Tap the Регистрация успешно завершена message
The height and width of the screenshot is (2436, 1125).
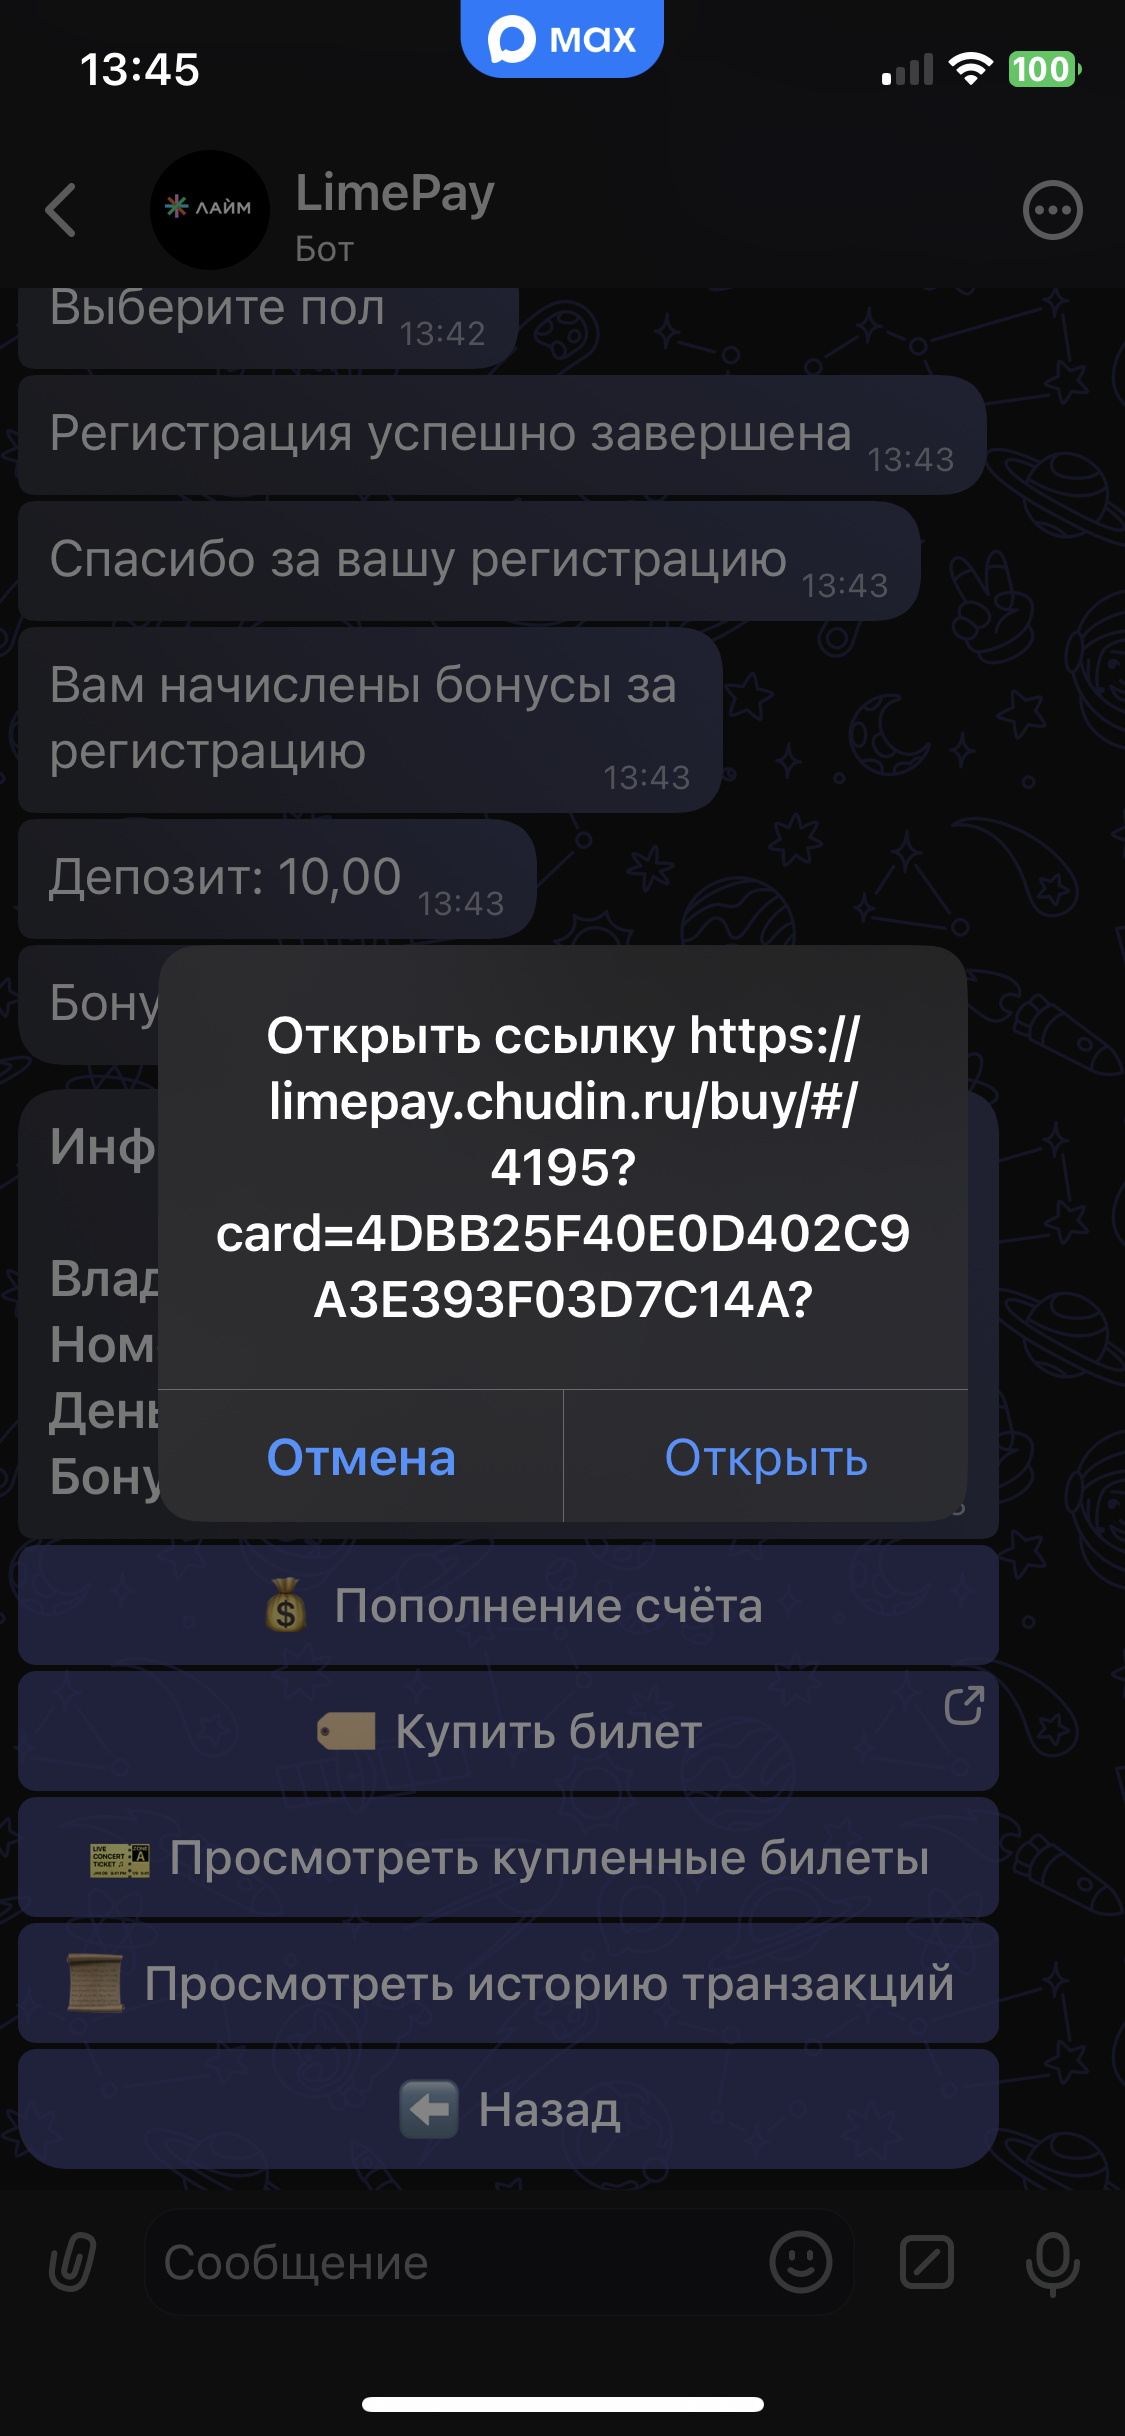502,435
